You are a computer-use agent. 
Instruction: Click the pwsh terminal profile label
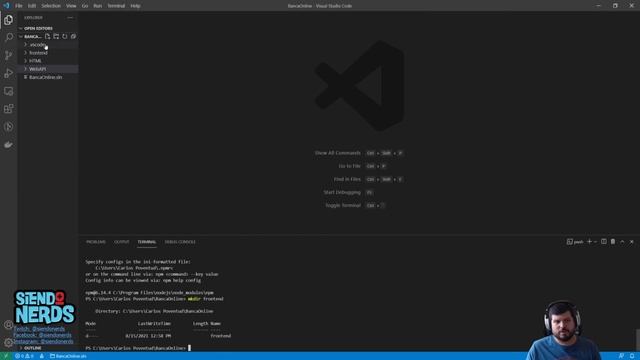pos(575,242)
